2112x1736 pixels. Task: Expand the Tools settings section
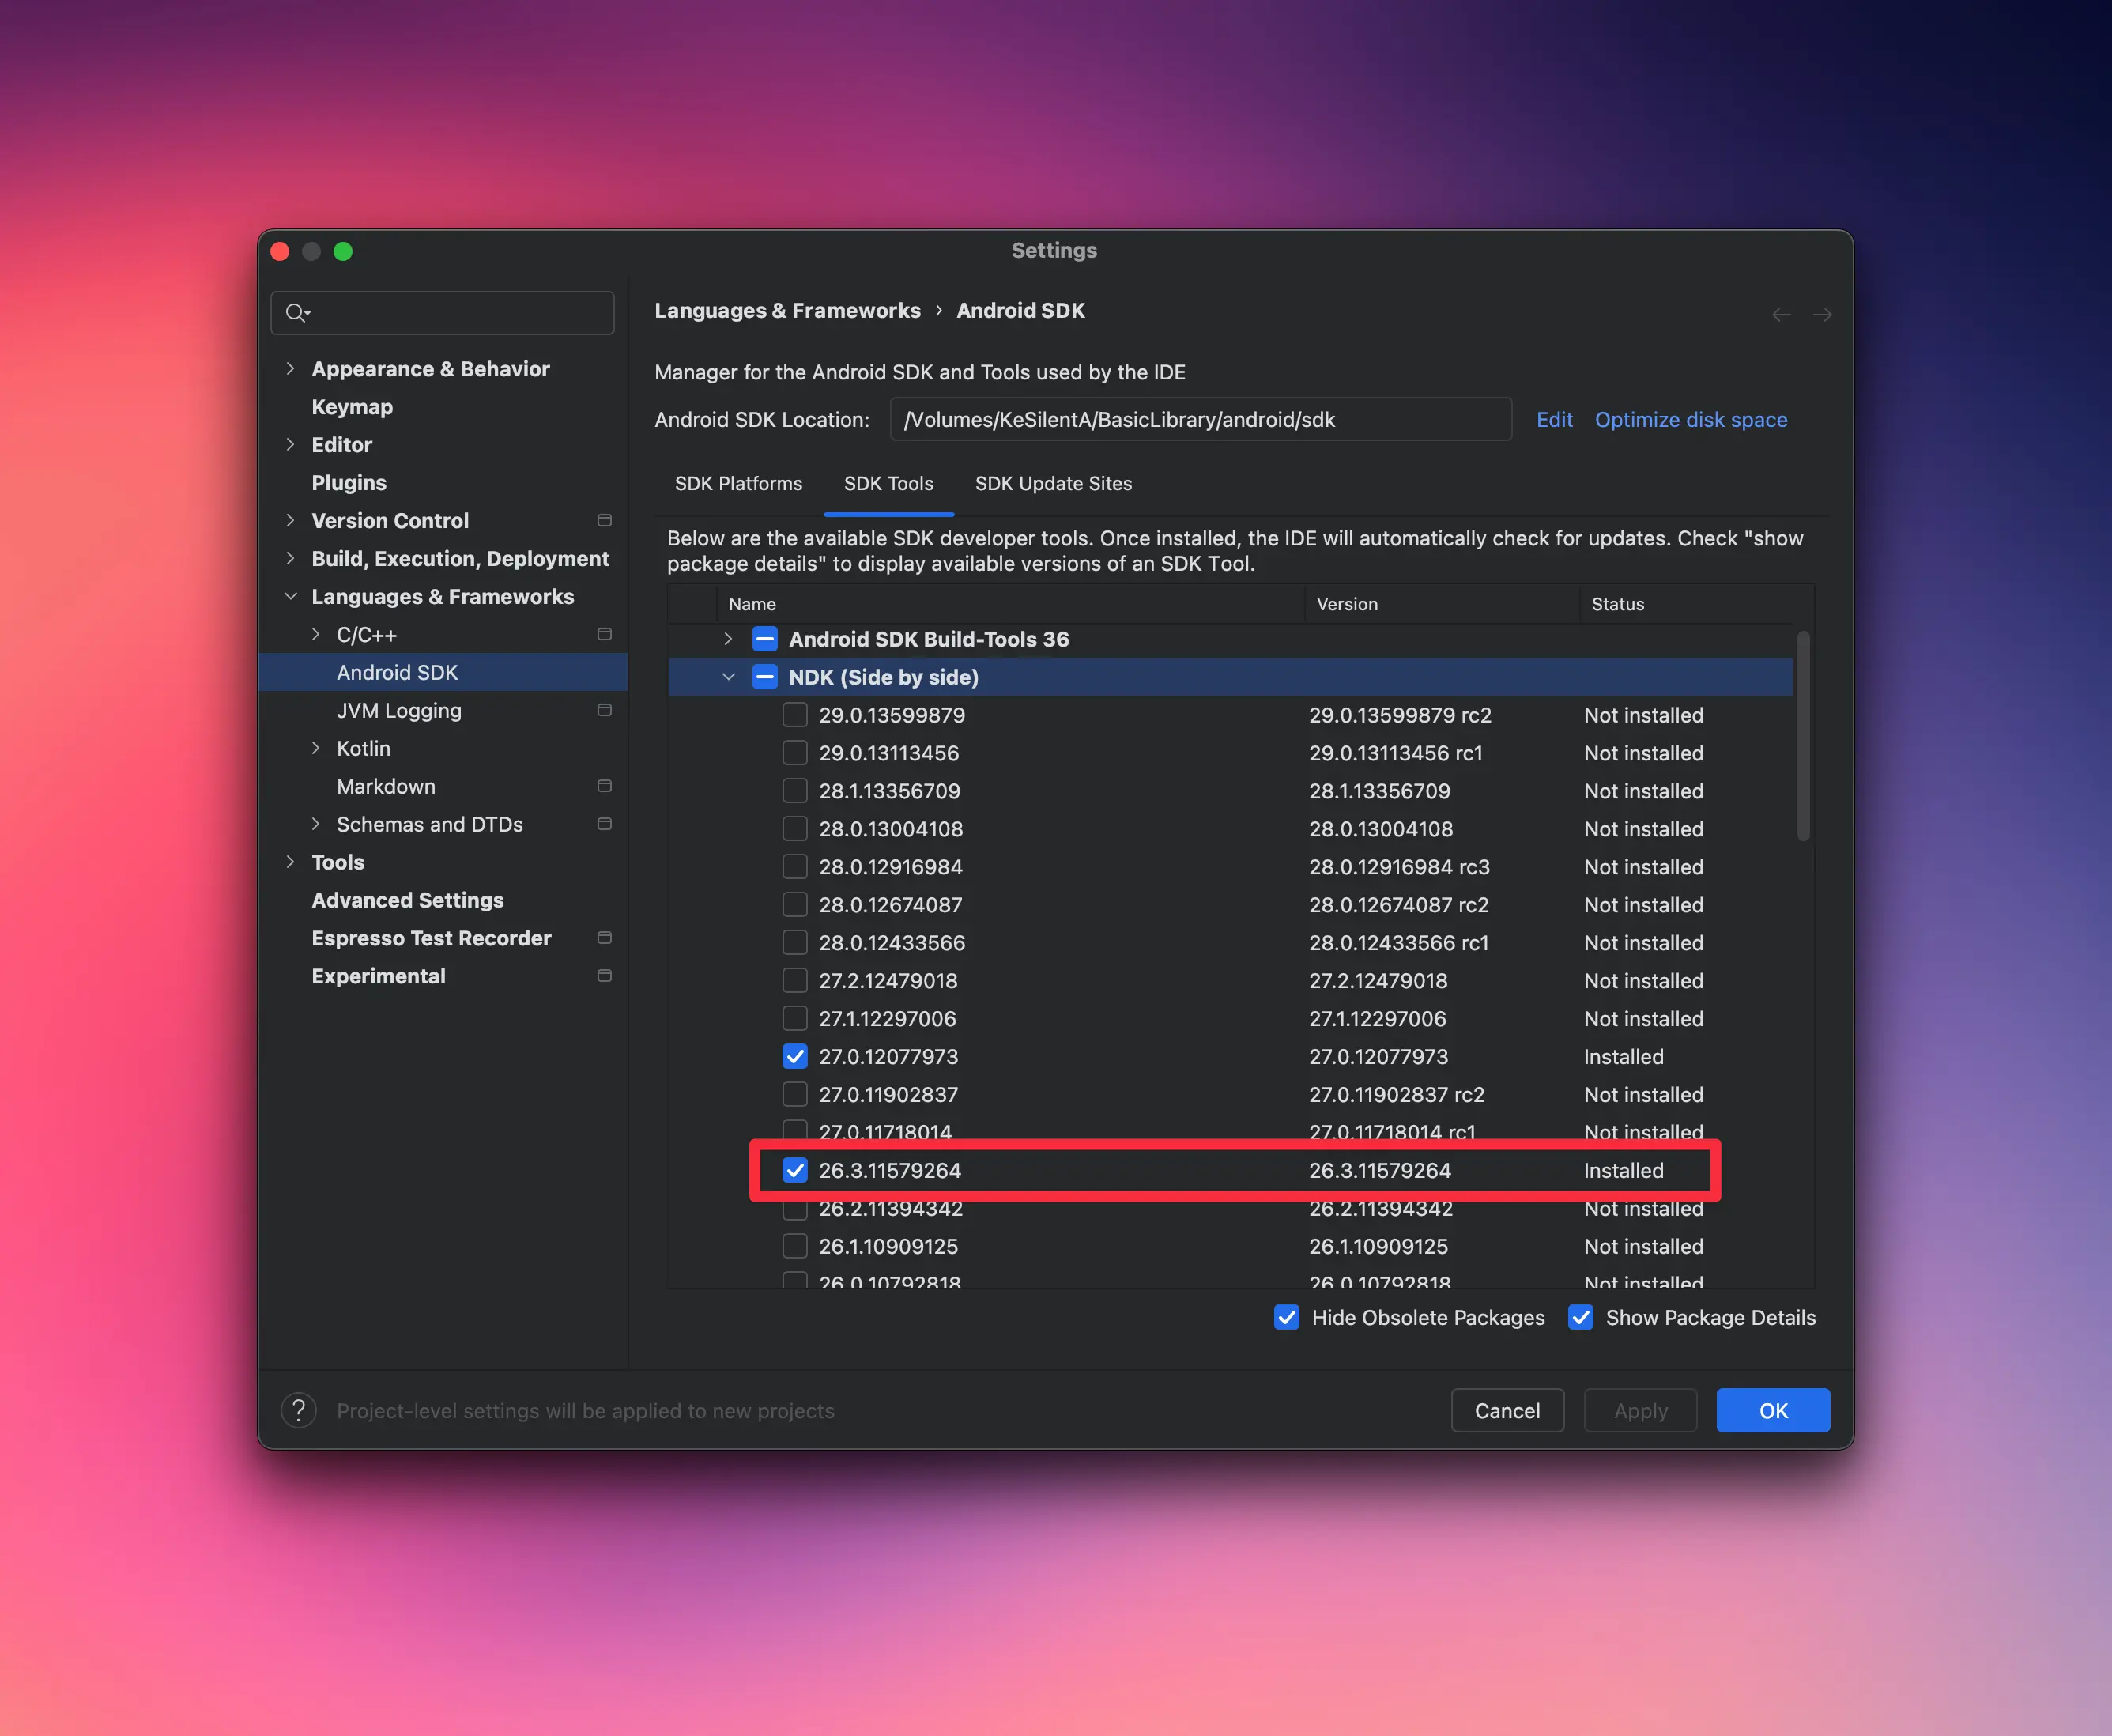coord(290,862)
